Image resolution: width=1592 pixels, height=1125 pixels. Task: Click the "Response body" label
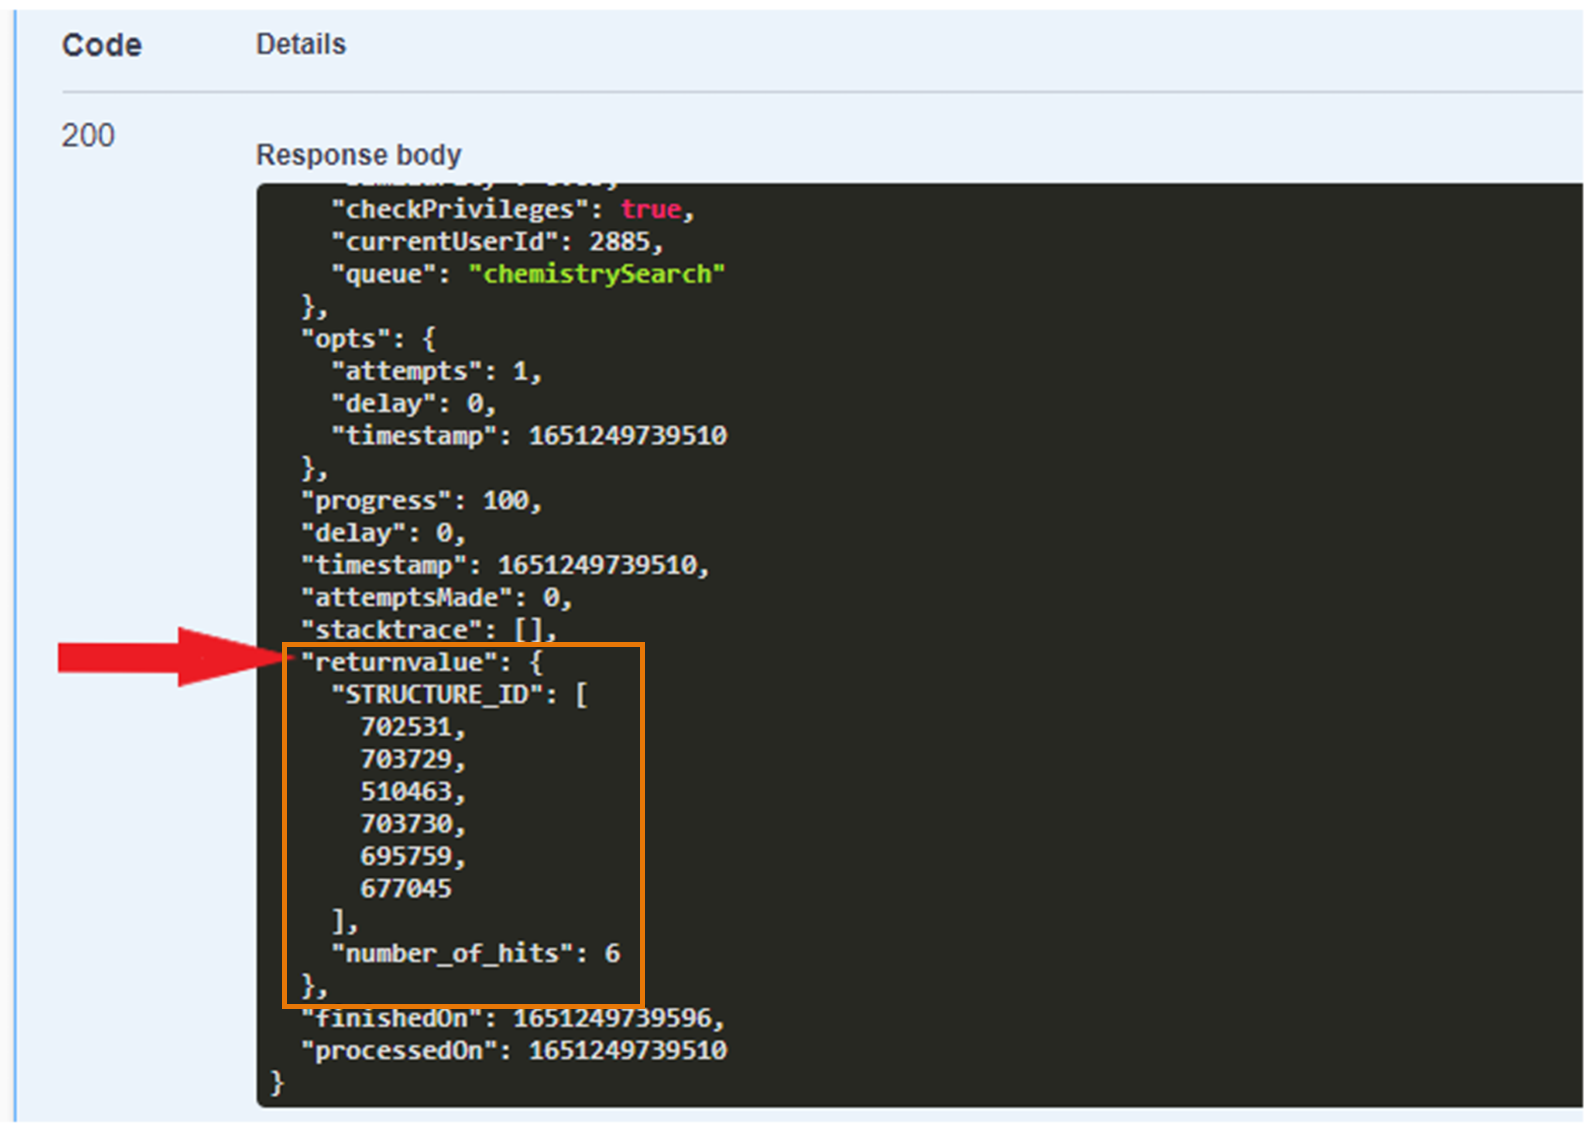coord(359,155)
